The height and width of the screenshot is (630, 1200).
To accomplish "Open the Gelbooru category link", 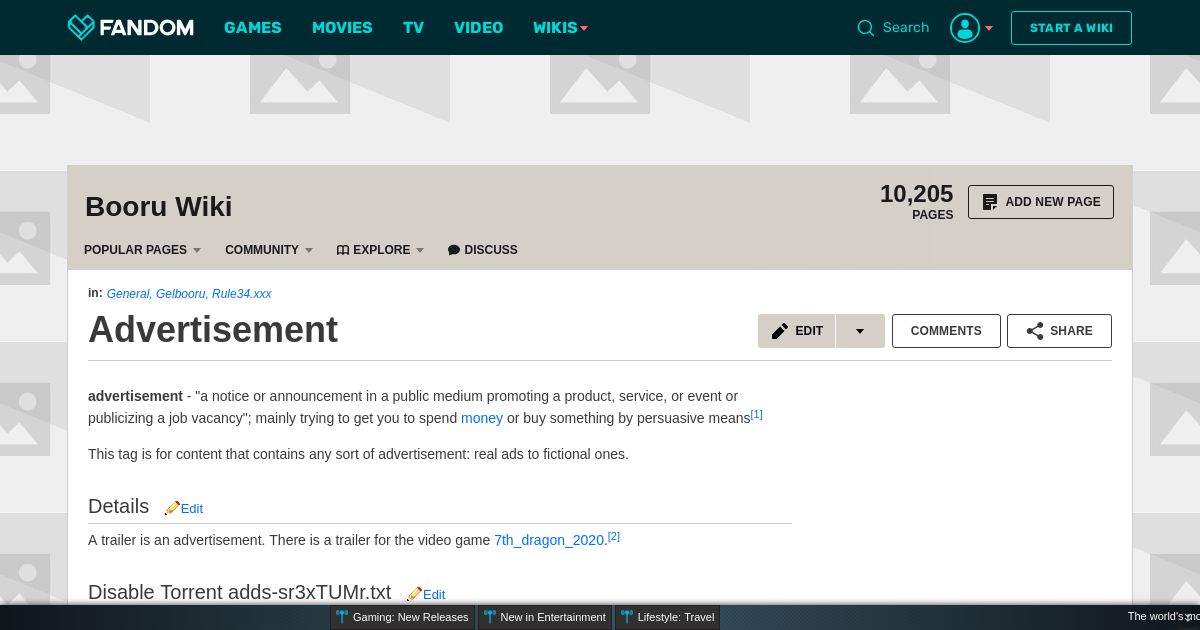I will tap(181, 294).
